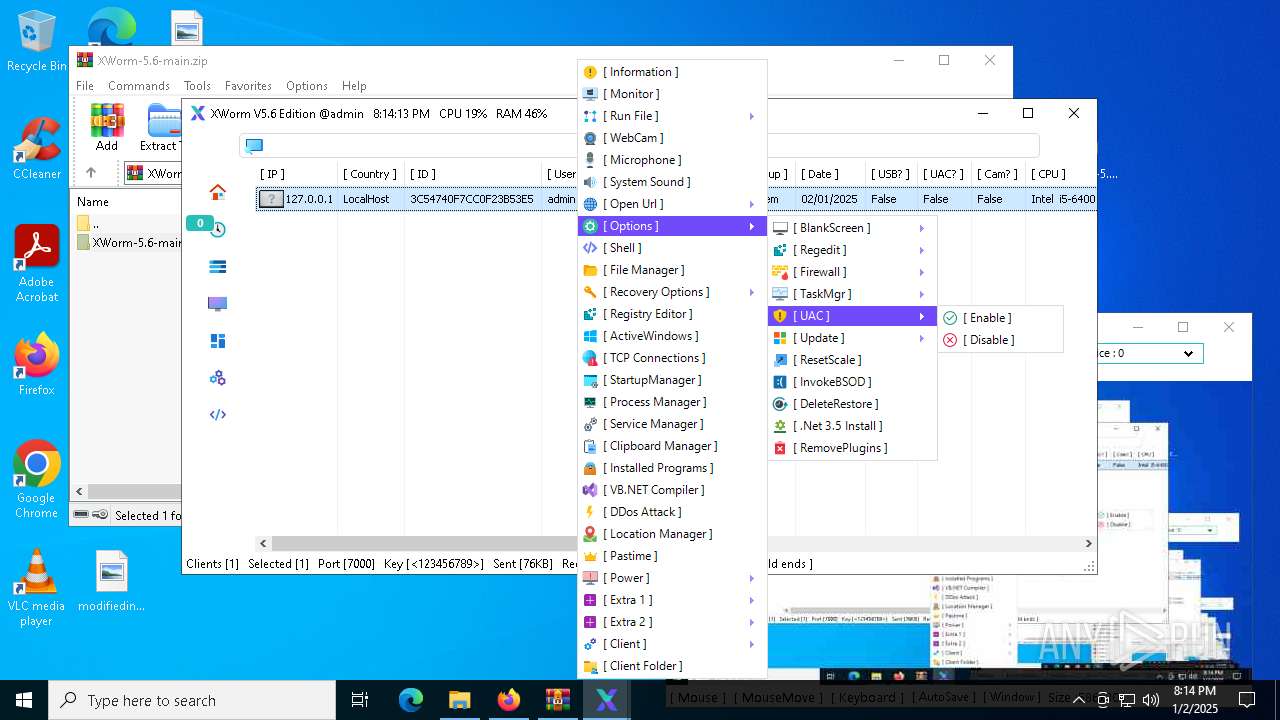Open the TCP Connections icon entry

pos(590,358)
